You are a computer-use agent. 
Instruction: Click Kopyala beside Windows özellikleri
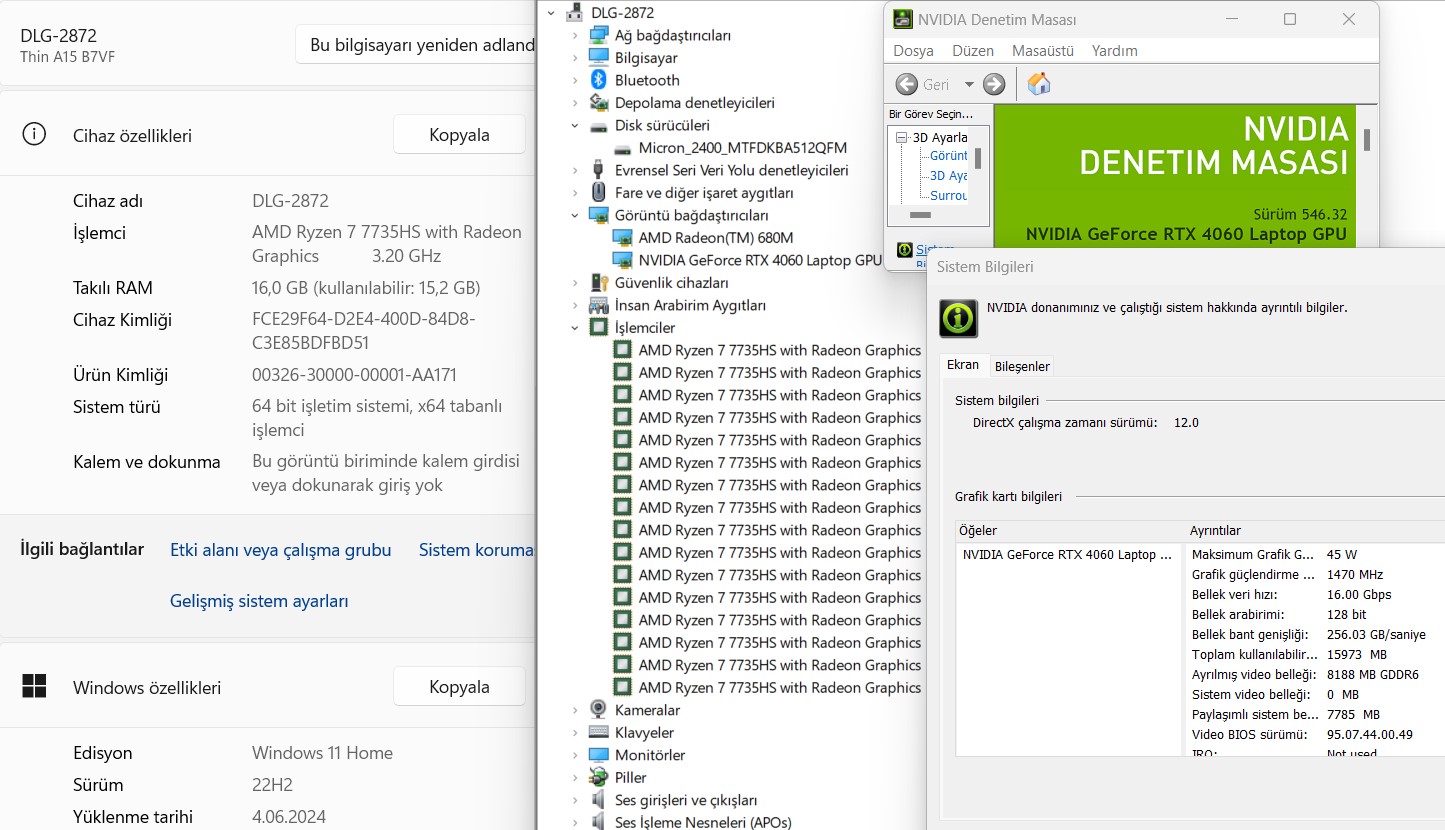[x=459, y=687]
